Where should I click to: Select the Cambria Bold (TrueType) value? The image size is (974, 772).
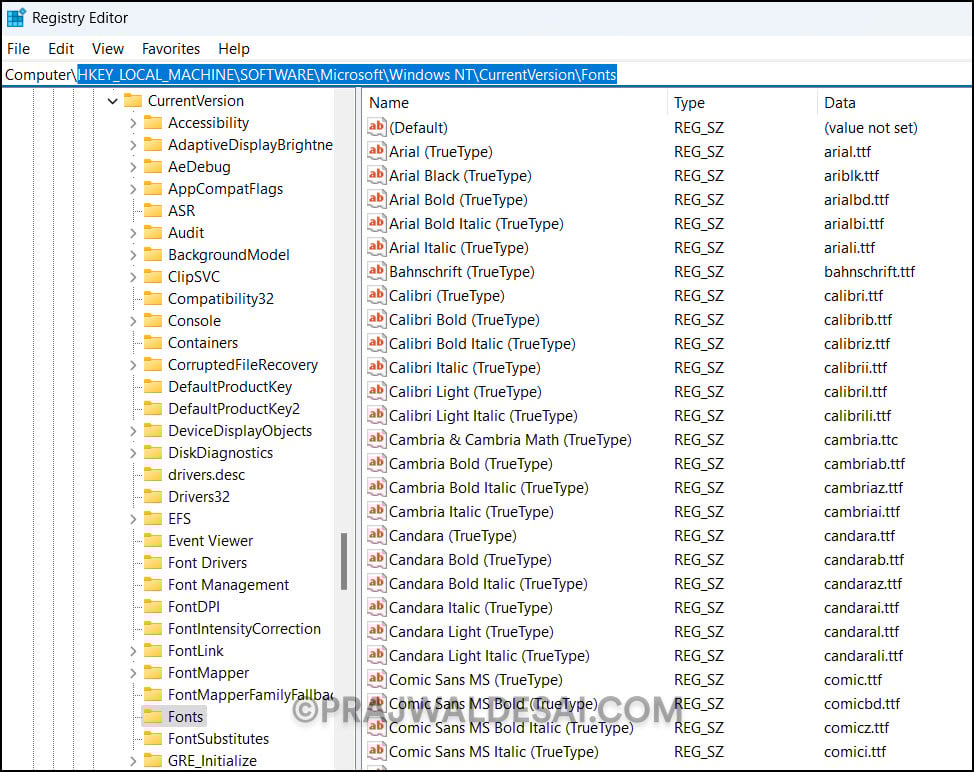click(470, 463)
